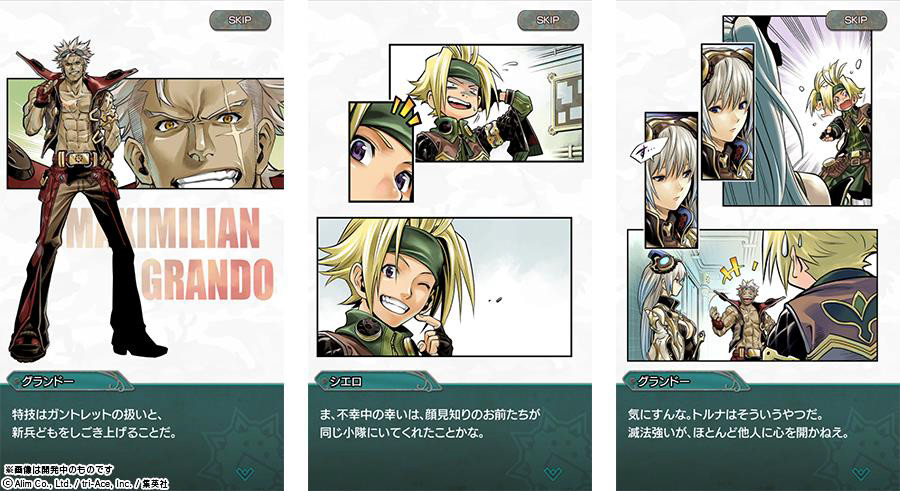
Task: Click SKIP button on the Shiero screen
Action: tap(548, 20)
